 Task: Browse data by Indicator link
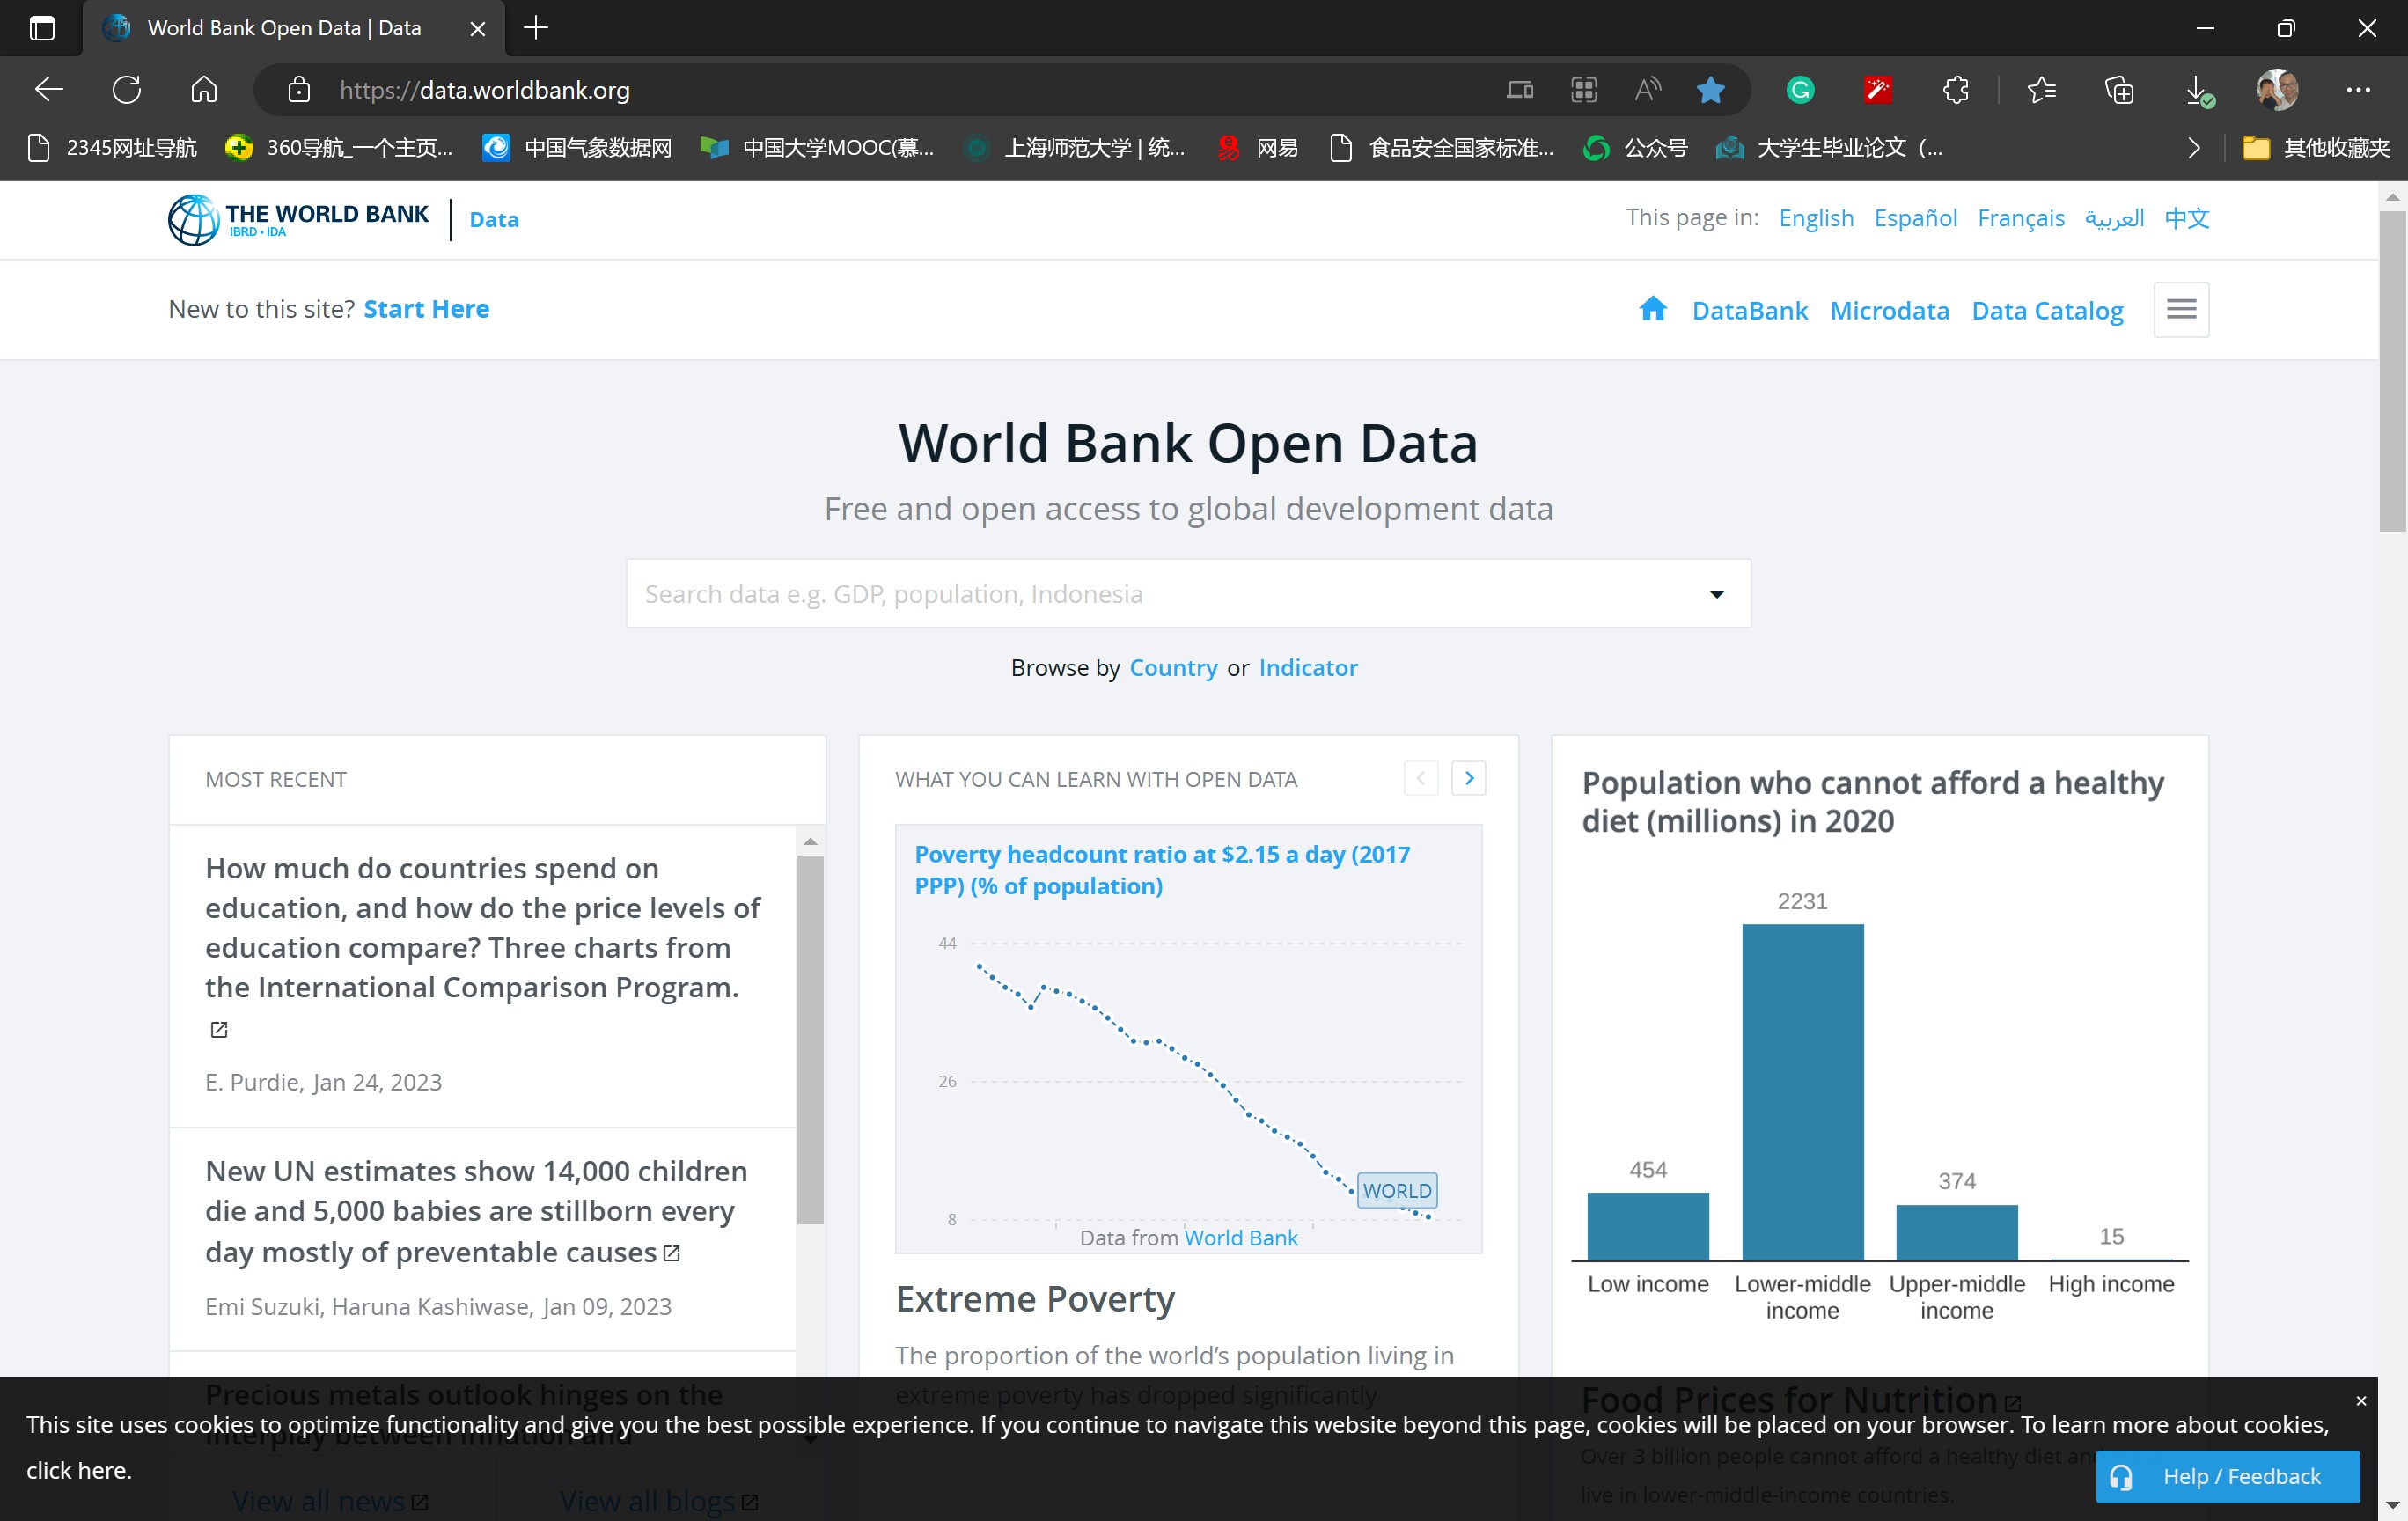point(1307,667)
